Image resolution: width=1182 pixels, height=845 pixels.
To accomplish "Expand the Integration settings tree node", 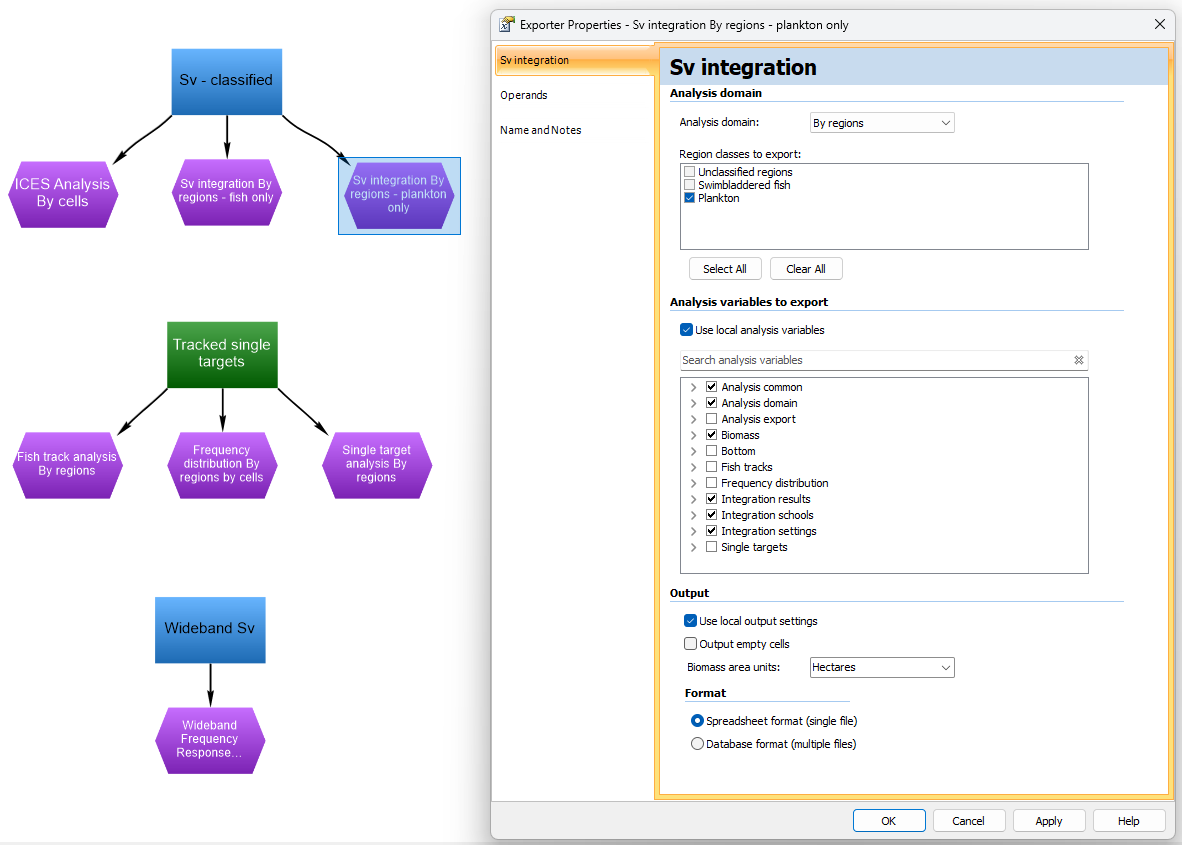I will point(694,531).
